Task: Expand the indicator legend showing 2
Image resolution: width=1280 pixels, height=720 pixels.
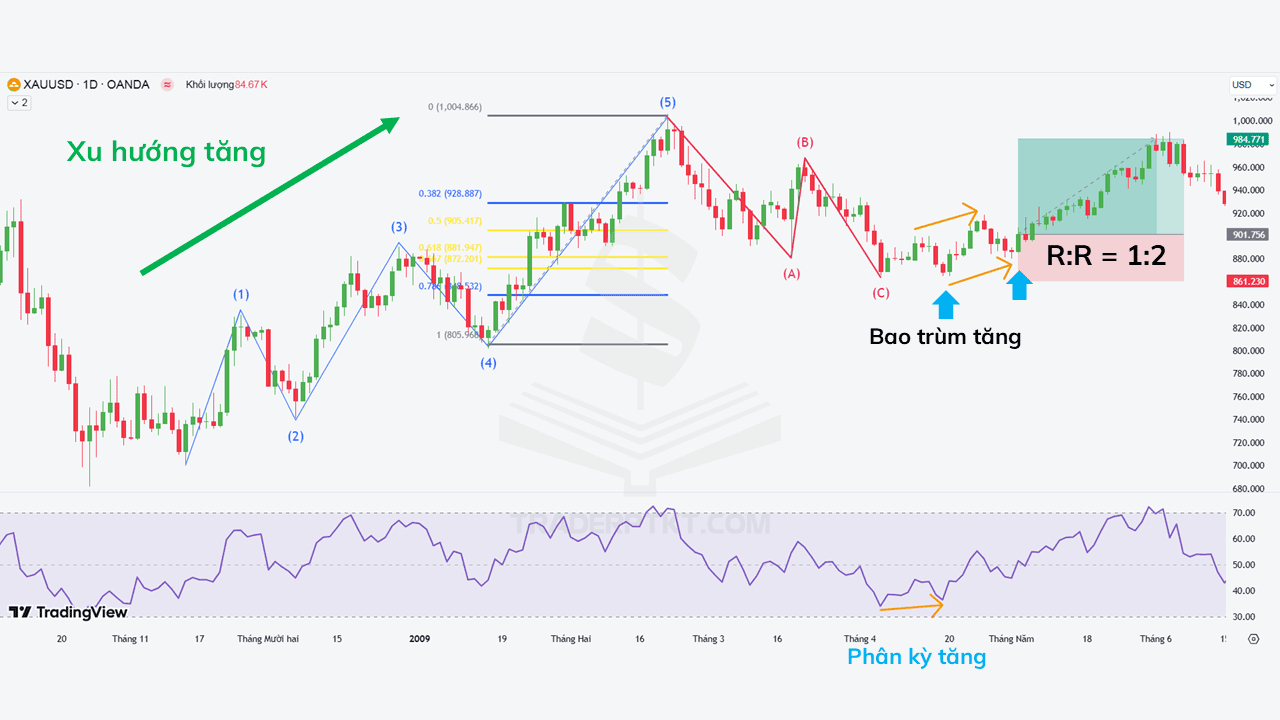Action: (19, 102)
